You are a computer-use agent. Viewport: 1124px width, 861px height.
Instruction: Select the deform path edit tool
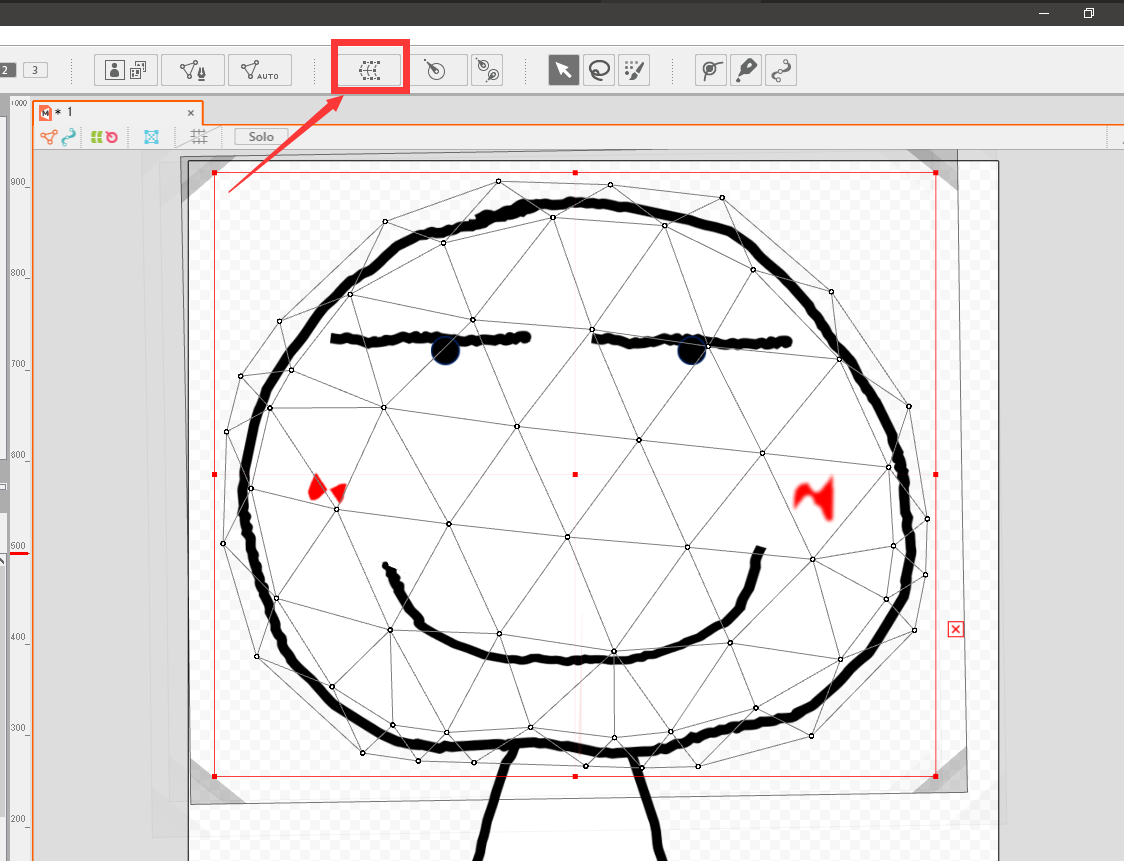point(780,70)
